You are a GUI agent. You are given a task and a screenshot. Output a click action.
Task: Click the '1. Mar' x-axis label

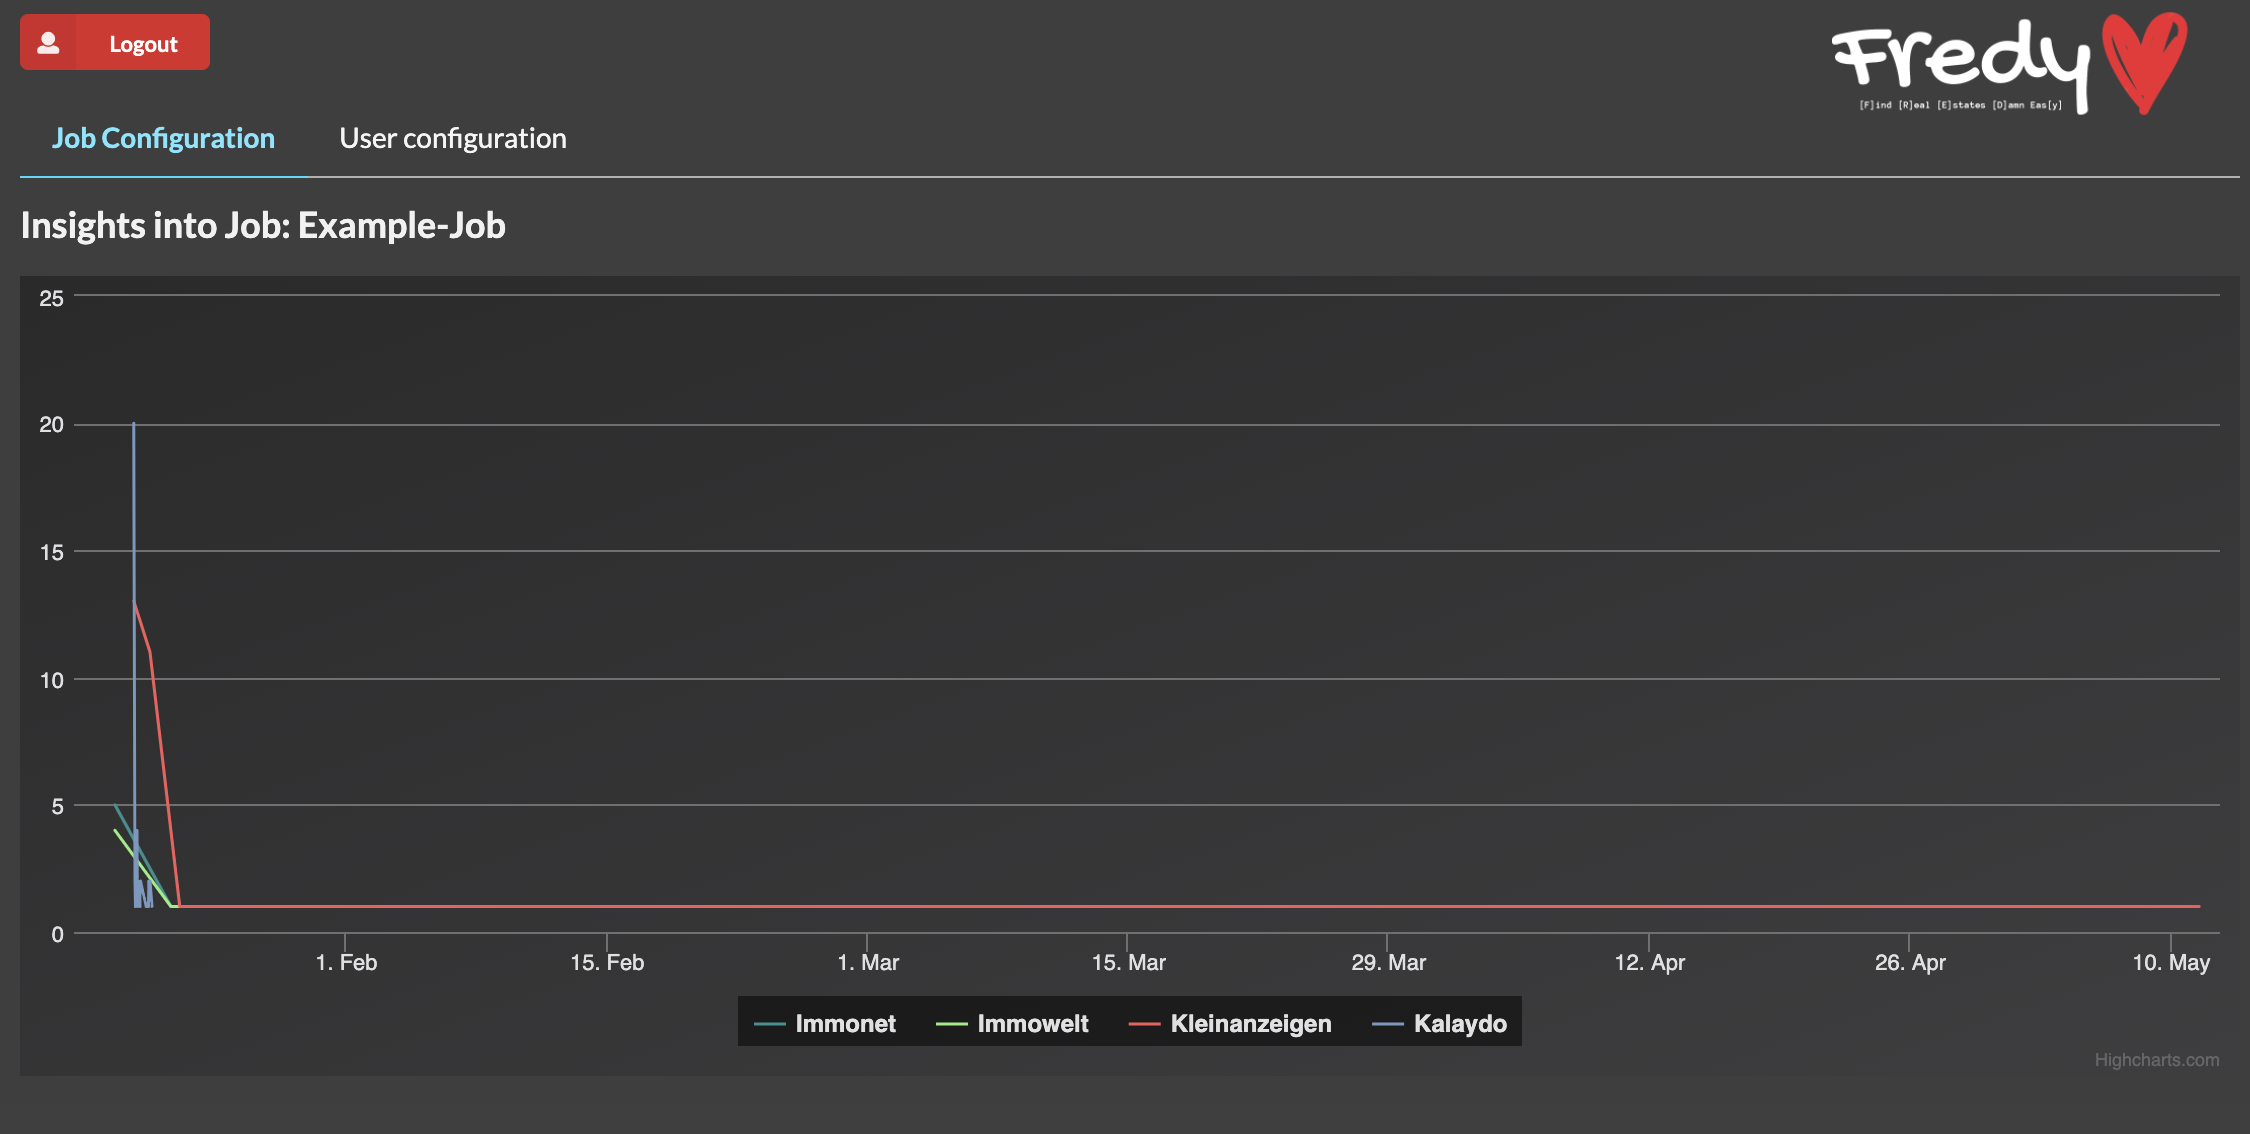click(868, 962)
